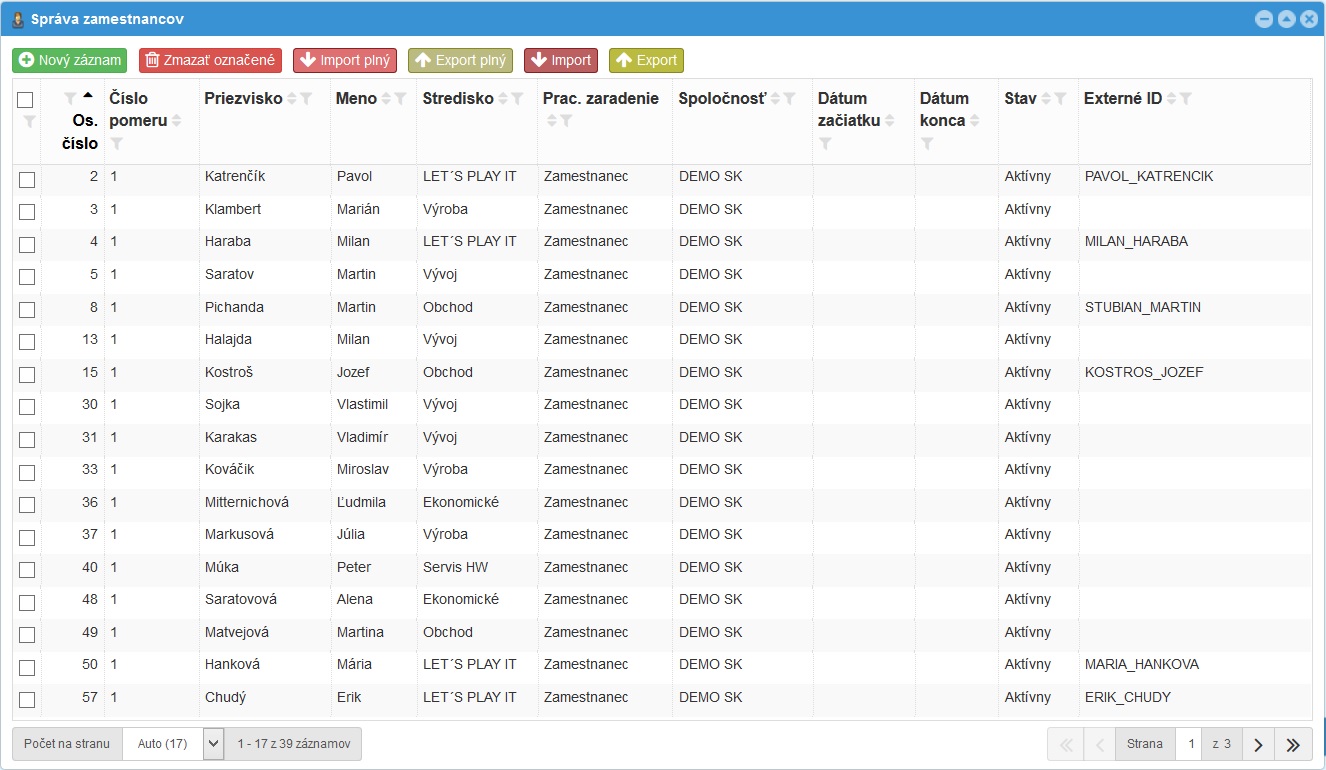Click the filter icon under the select-all checkbox
This screenshot has width=1326, height=770.
[x=29, y=121]
